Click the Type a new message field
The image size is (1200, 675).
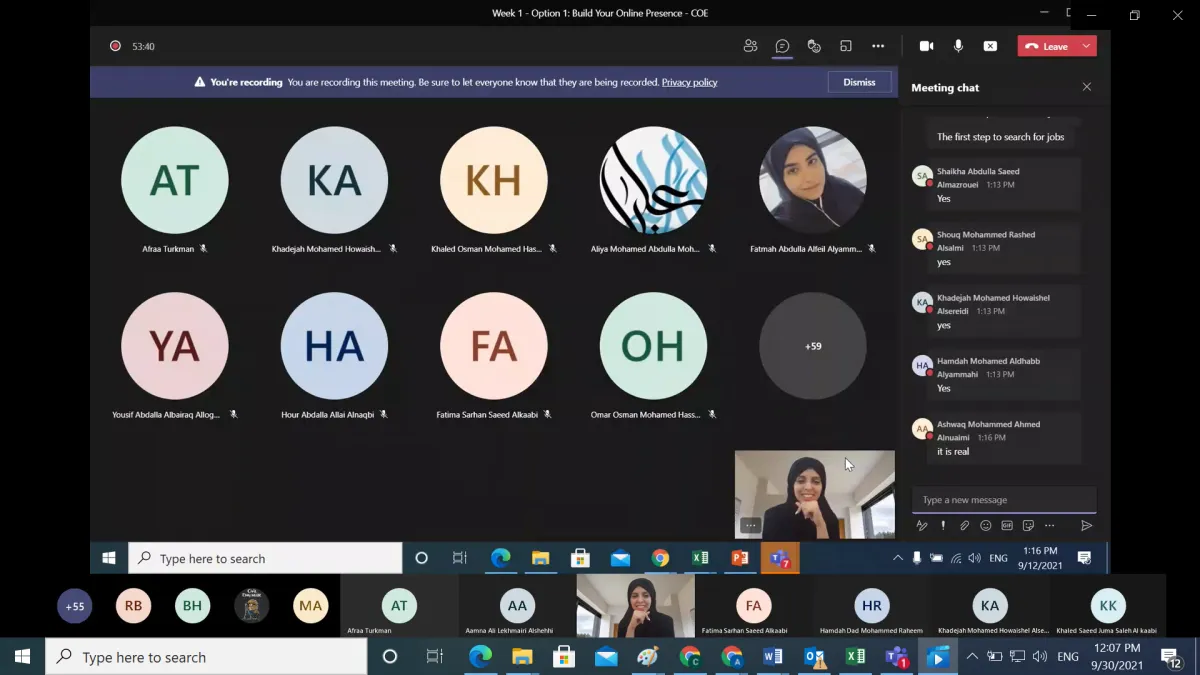coord(1003,500)
